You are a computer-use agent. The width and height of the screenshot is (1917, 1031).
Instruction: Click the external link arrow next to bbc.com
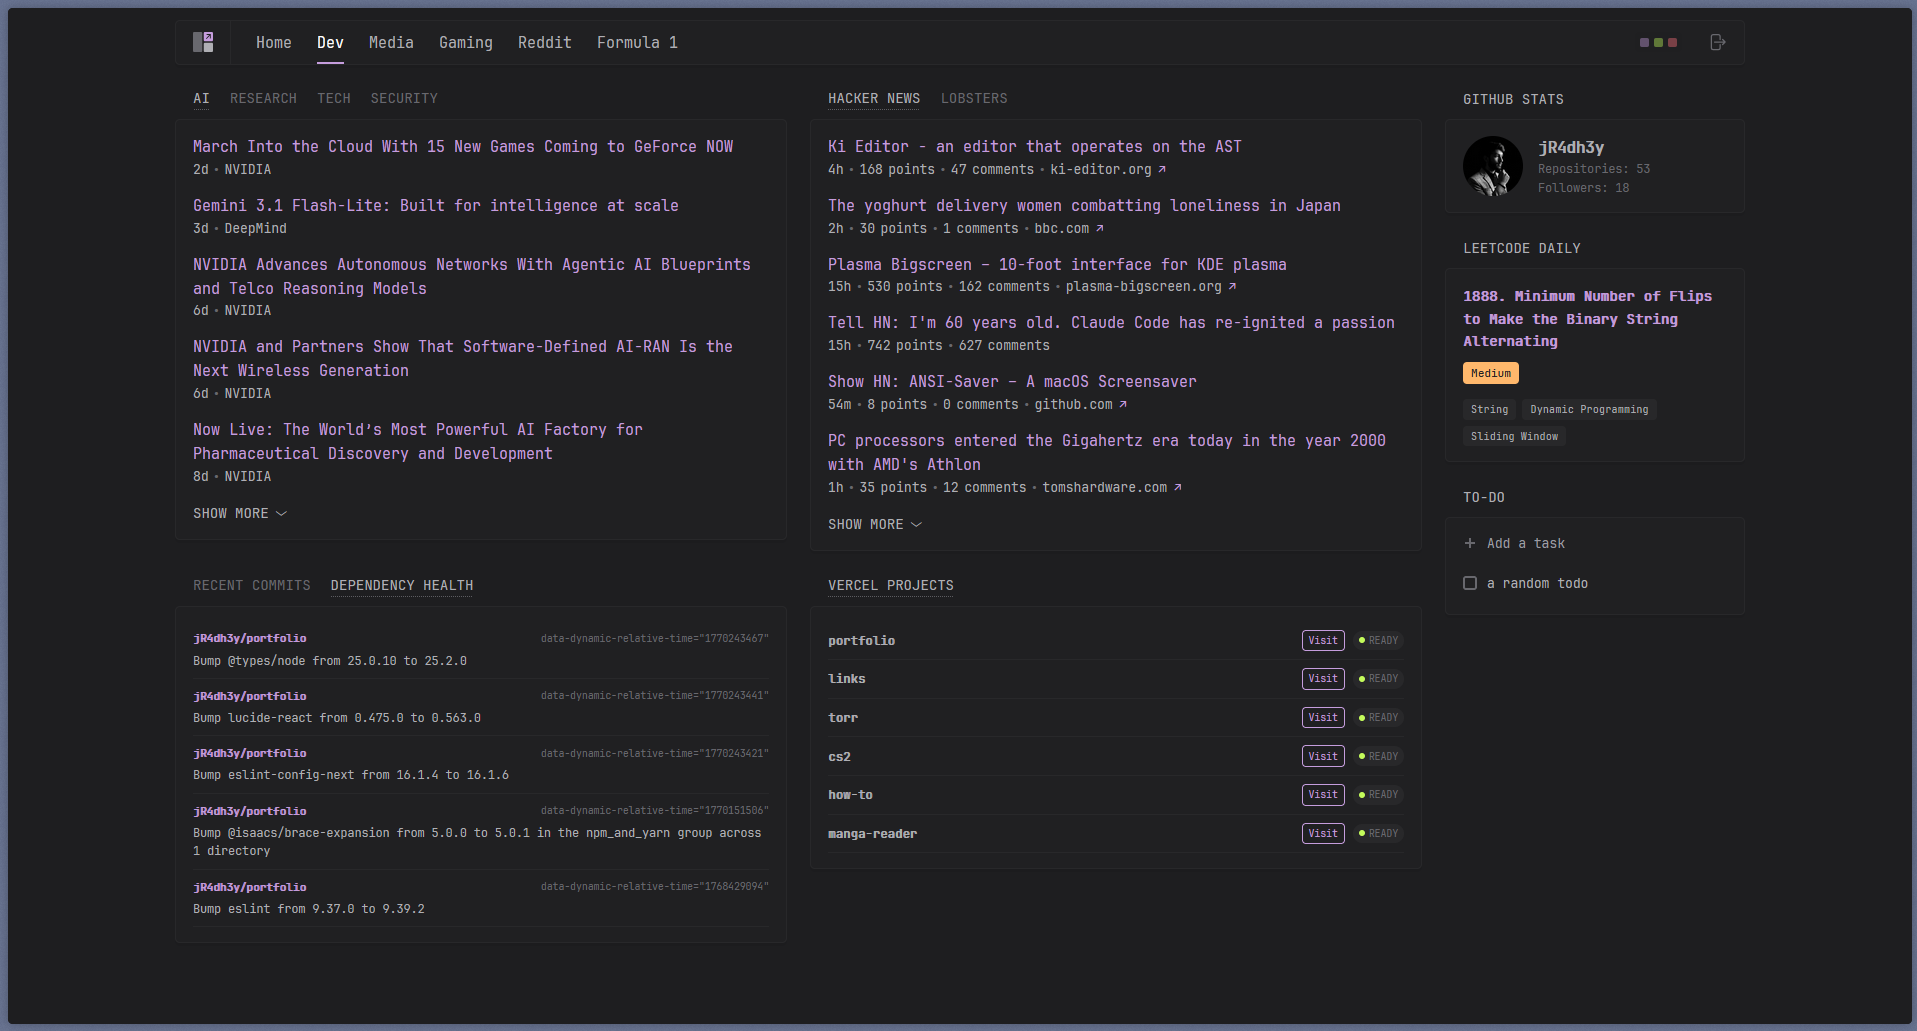(1101, 228)
